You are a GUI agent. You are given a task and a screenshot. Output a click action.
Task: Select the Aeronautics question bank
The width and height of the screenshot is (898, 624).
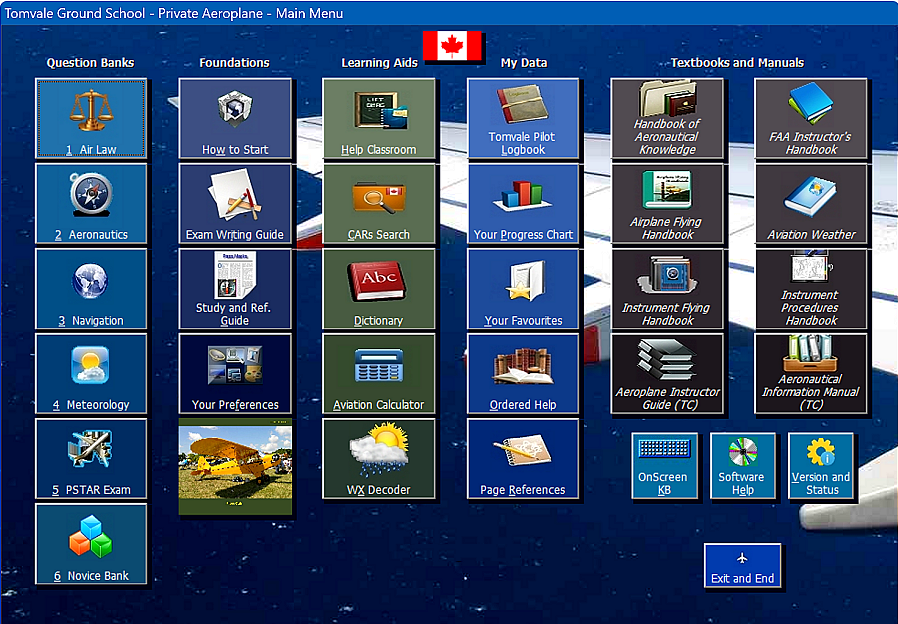click(x=91, y=203)
